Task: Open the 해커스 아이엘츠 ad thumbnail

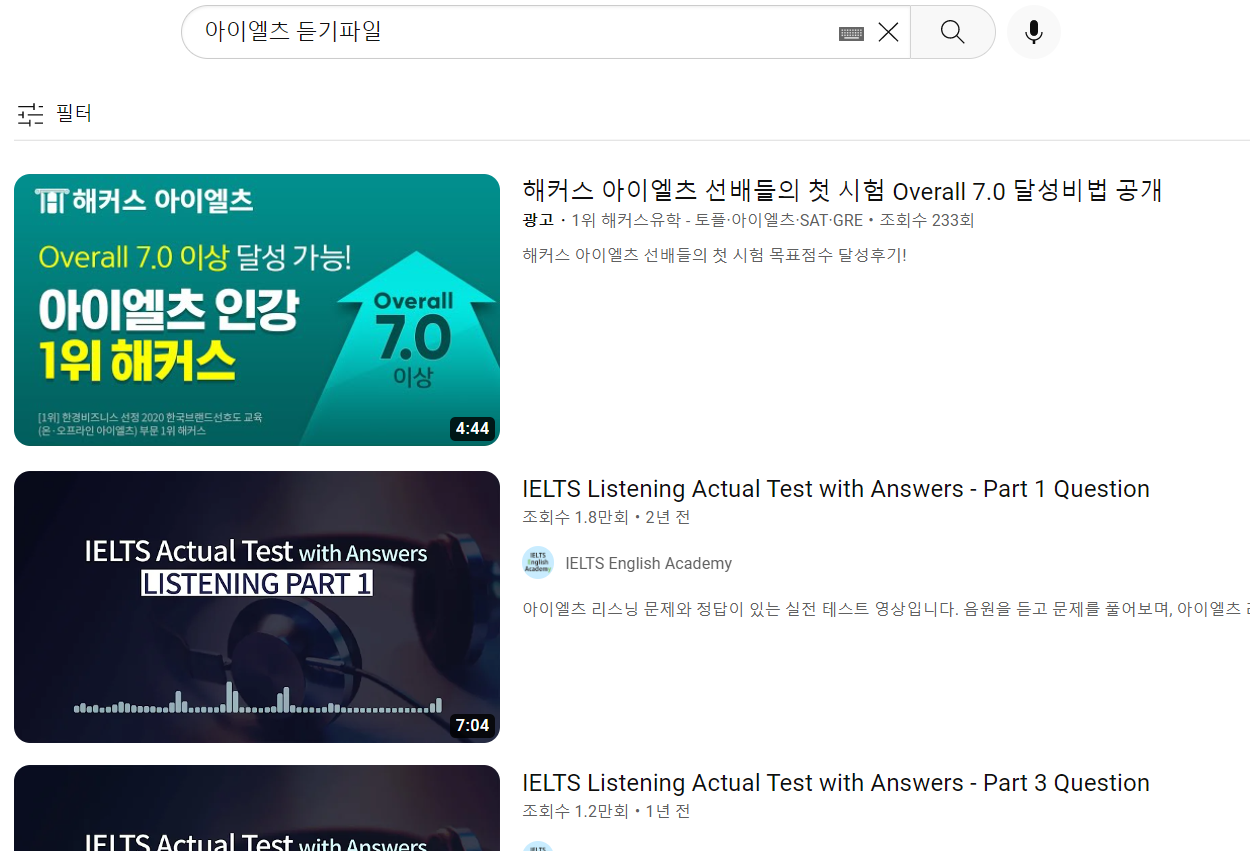Action: pos(257,310)
